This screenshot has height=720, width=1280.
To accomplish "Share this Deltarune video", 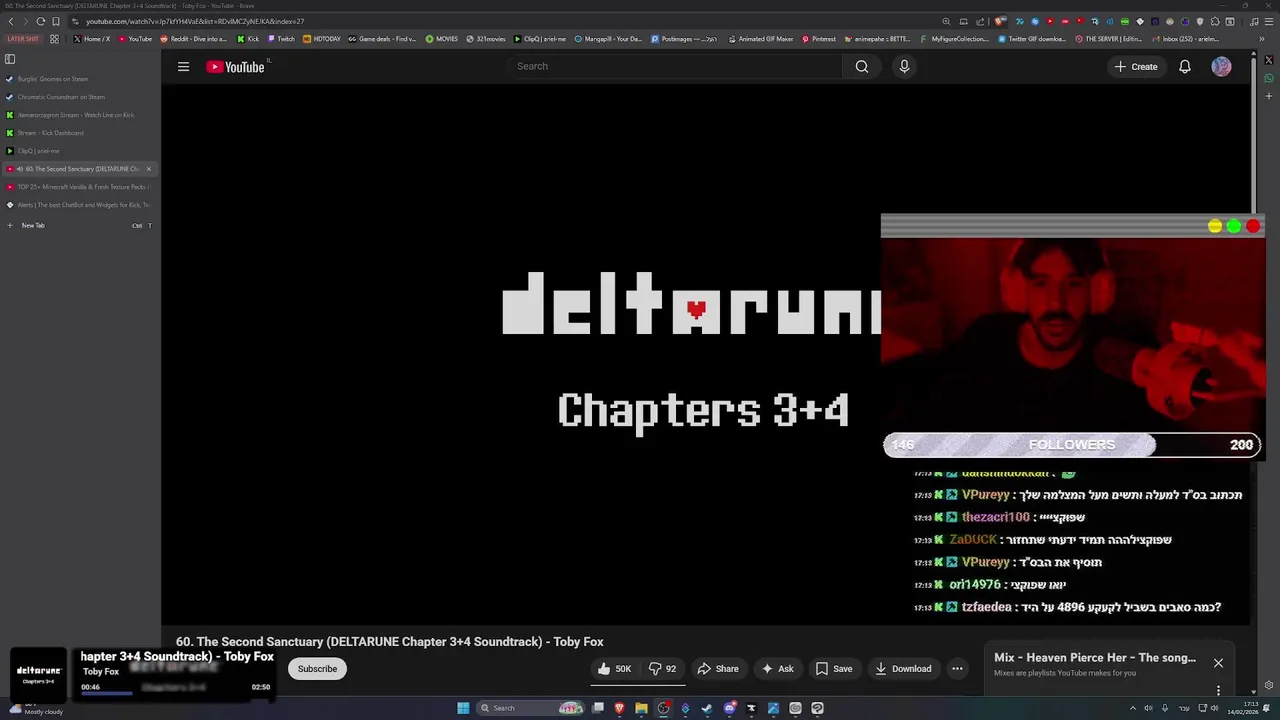I will 718,669.
